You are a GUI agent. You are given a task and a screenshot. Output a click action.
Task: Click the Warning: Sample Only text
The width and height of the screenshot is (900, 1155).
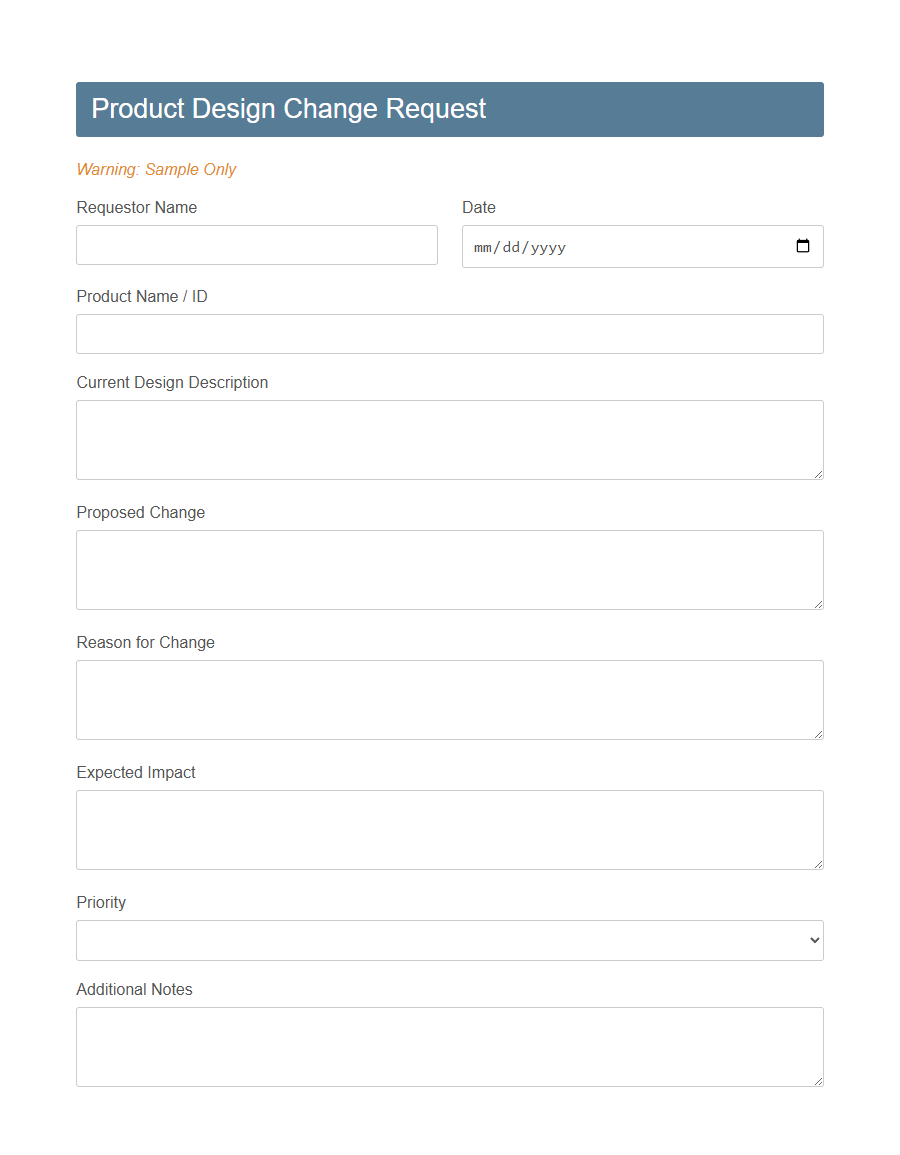(156, 169)
